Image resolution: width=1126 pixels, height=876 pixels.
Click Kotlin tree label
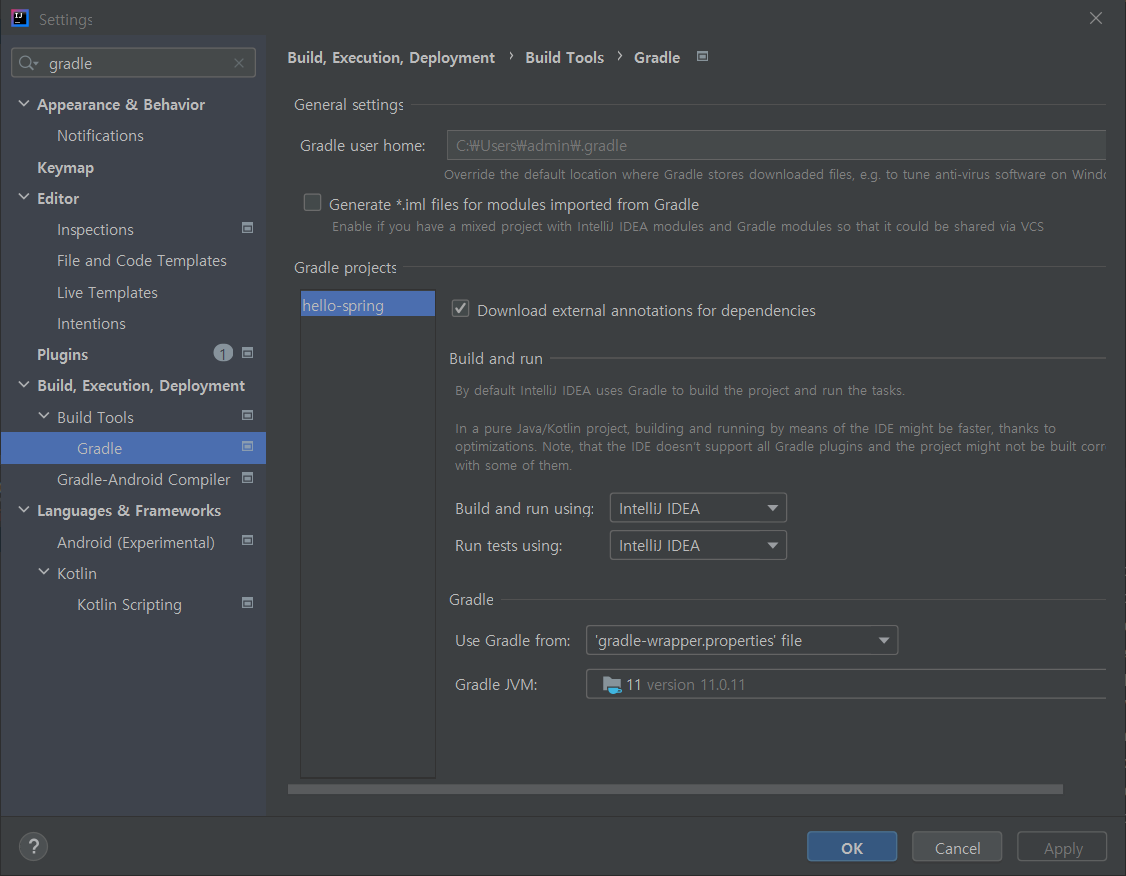coord(77,574)
